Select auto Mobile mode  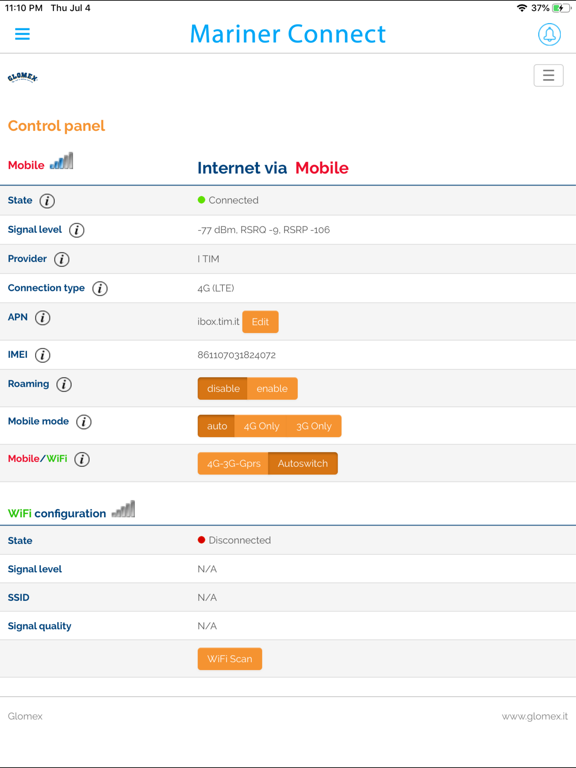pos(216,426)
